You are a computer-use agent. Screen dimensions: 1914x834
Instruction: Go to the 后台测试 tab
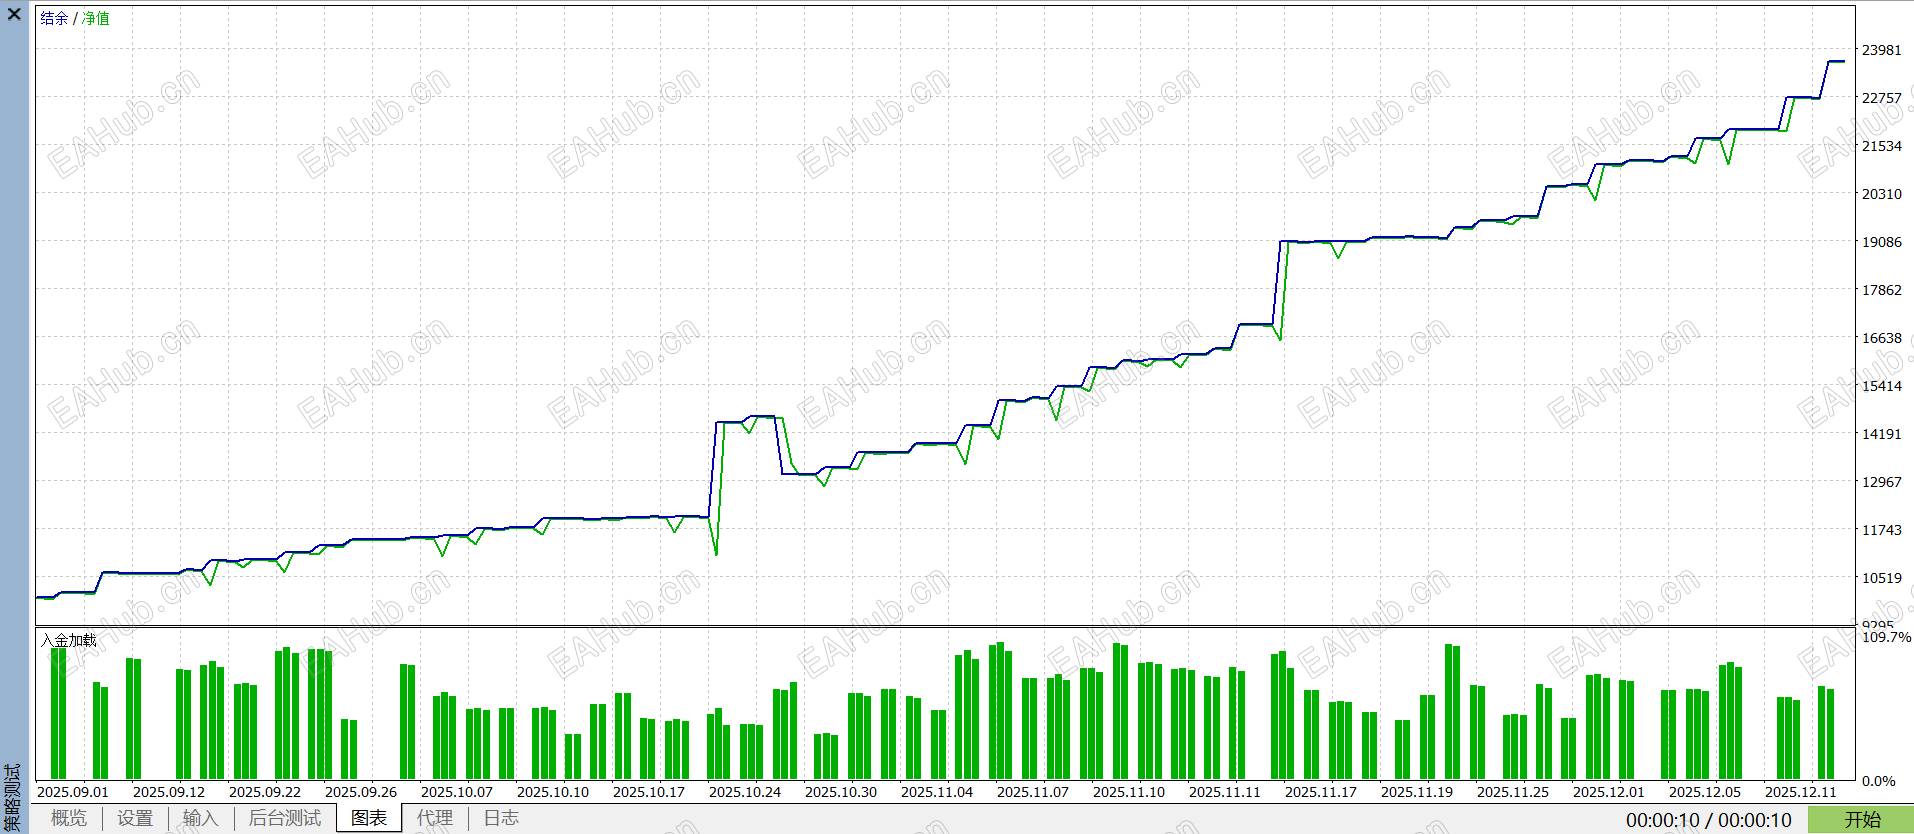[x=285, y=818]
